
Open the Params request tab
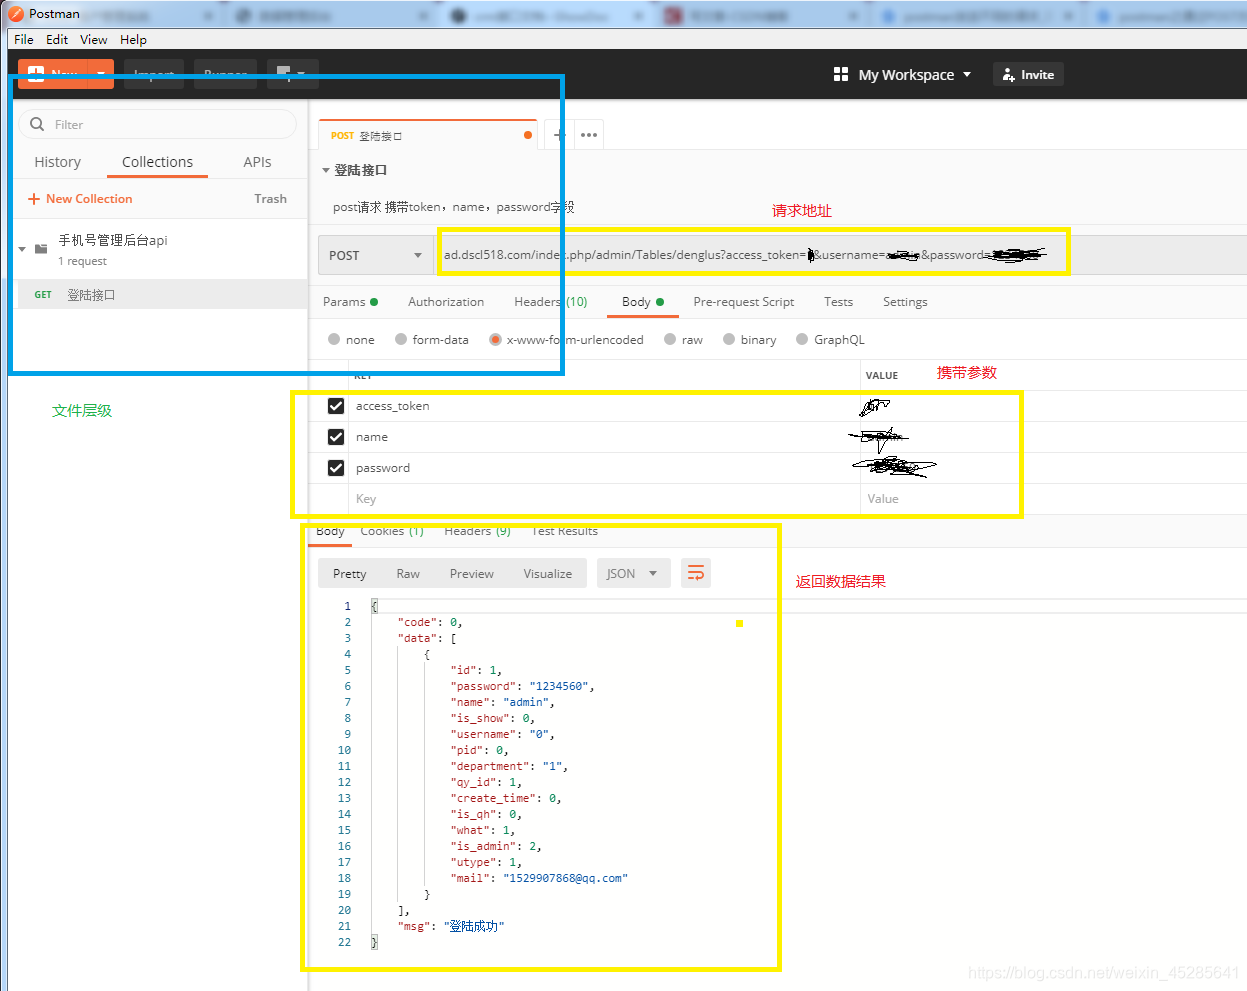point(350,301)
